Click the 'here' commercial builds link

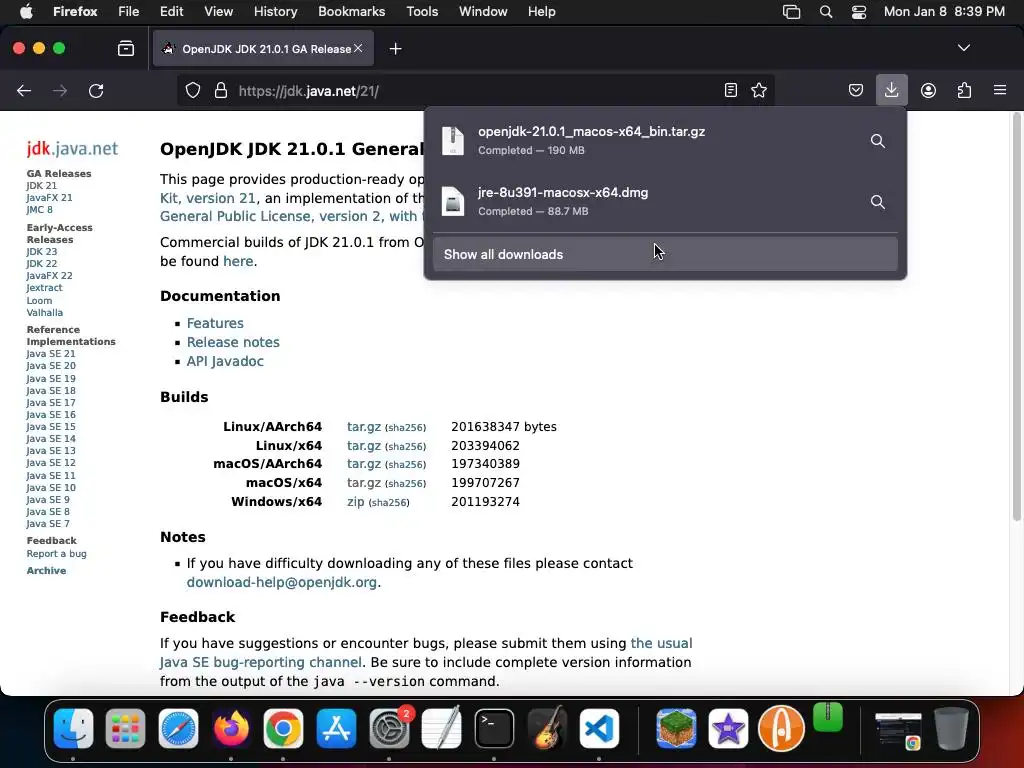(x=238, y=261)
